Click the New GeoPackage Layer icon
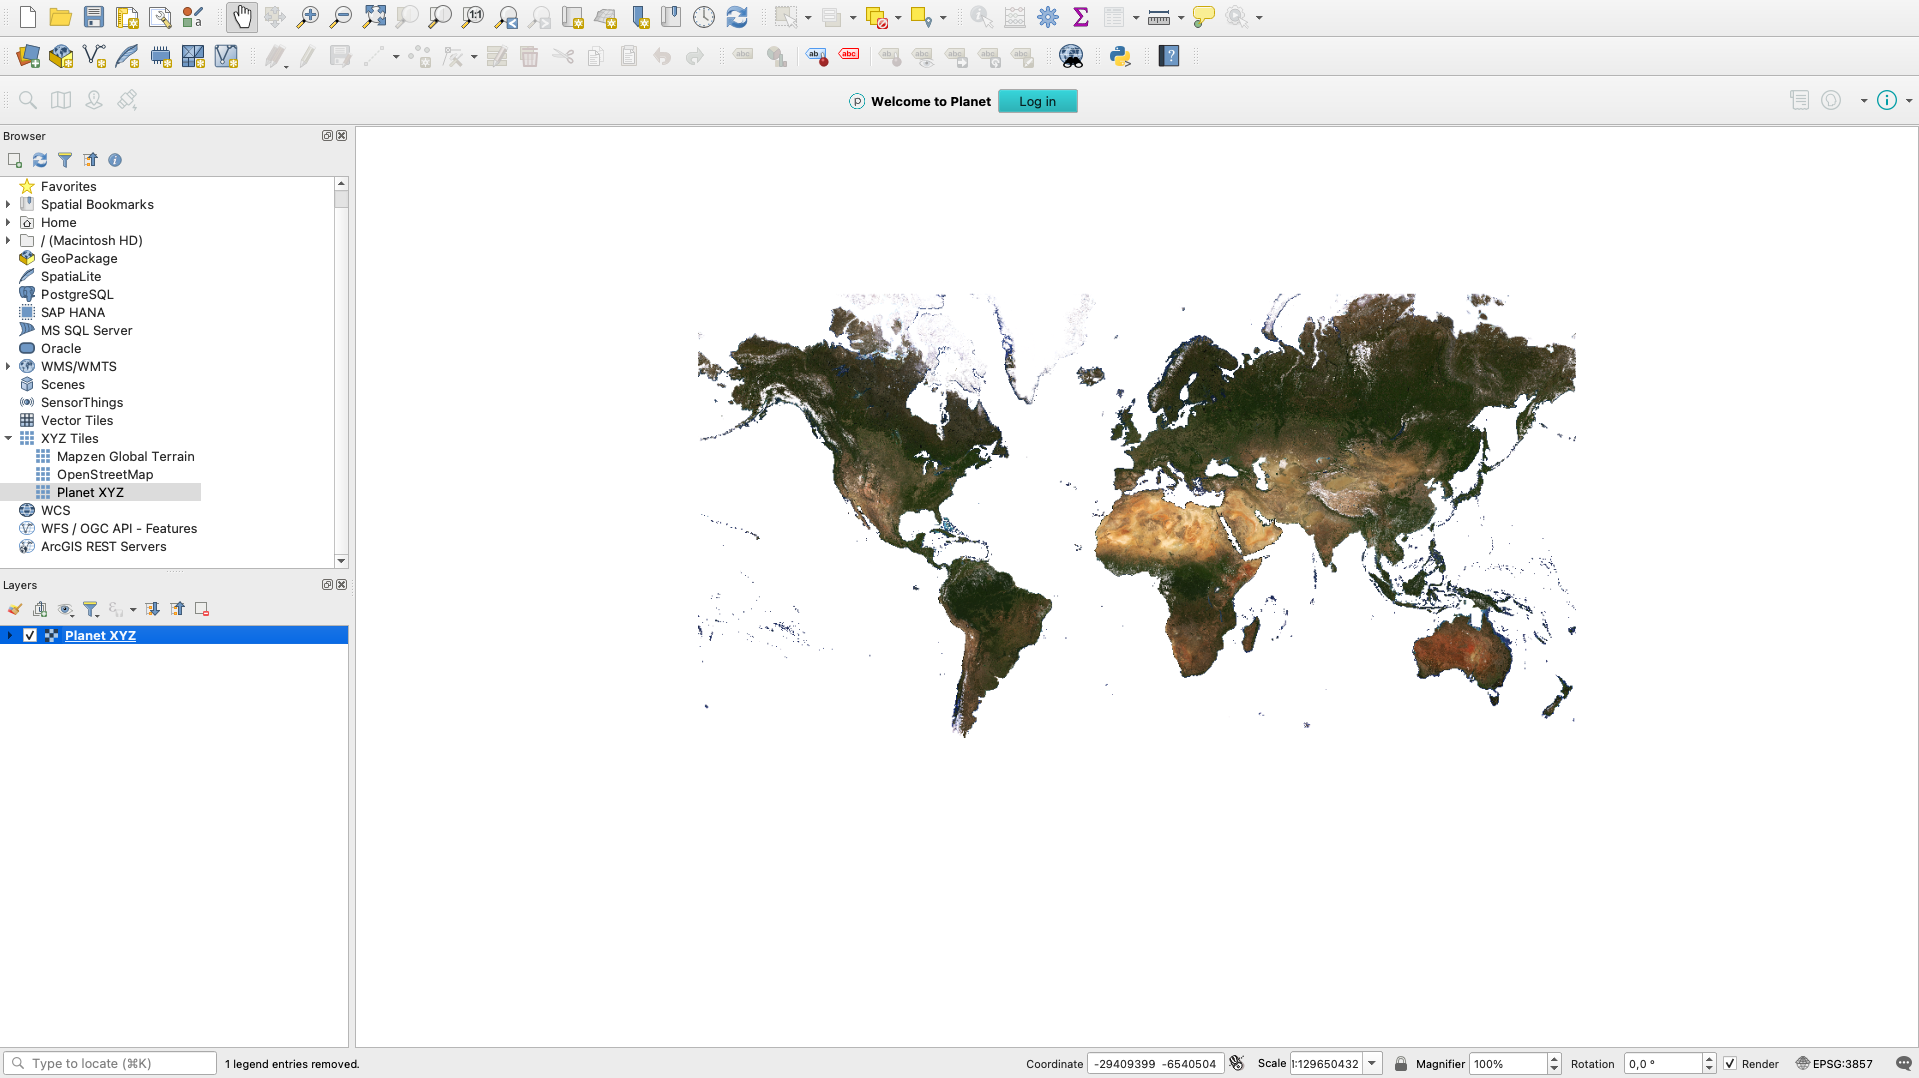The image size is (1919, 1078). click(x=61, y=56)
